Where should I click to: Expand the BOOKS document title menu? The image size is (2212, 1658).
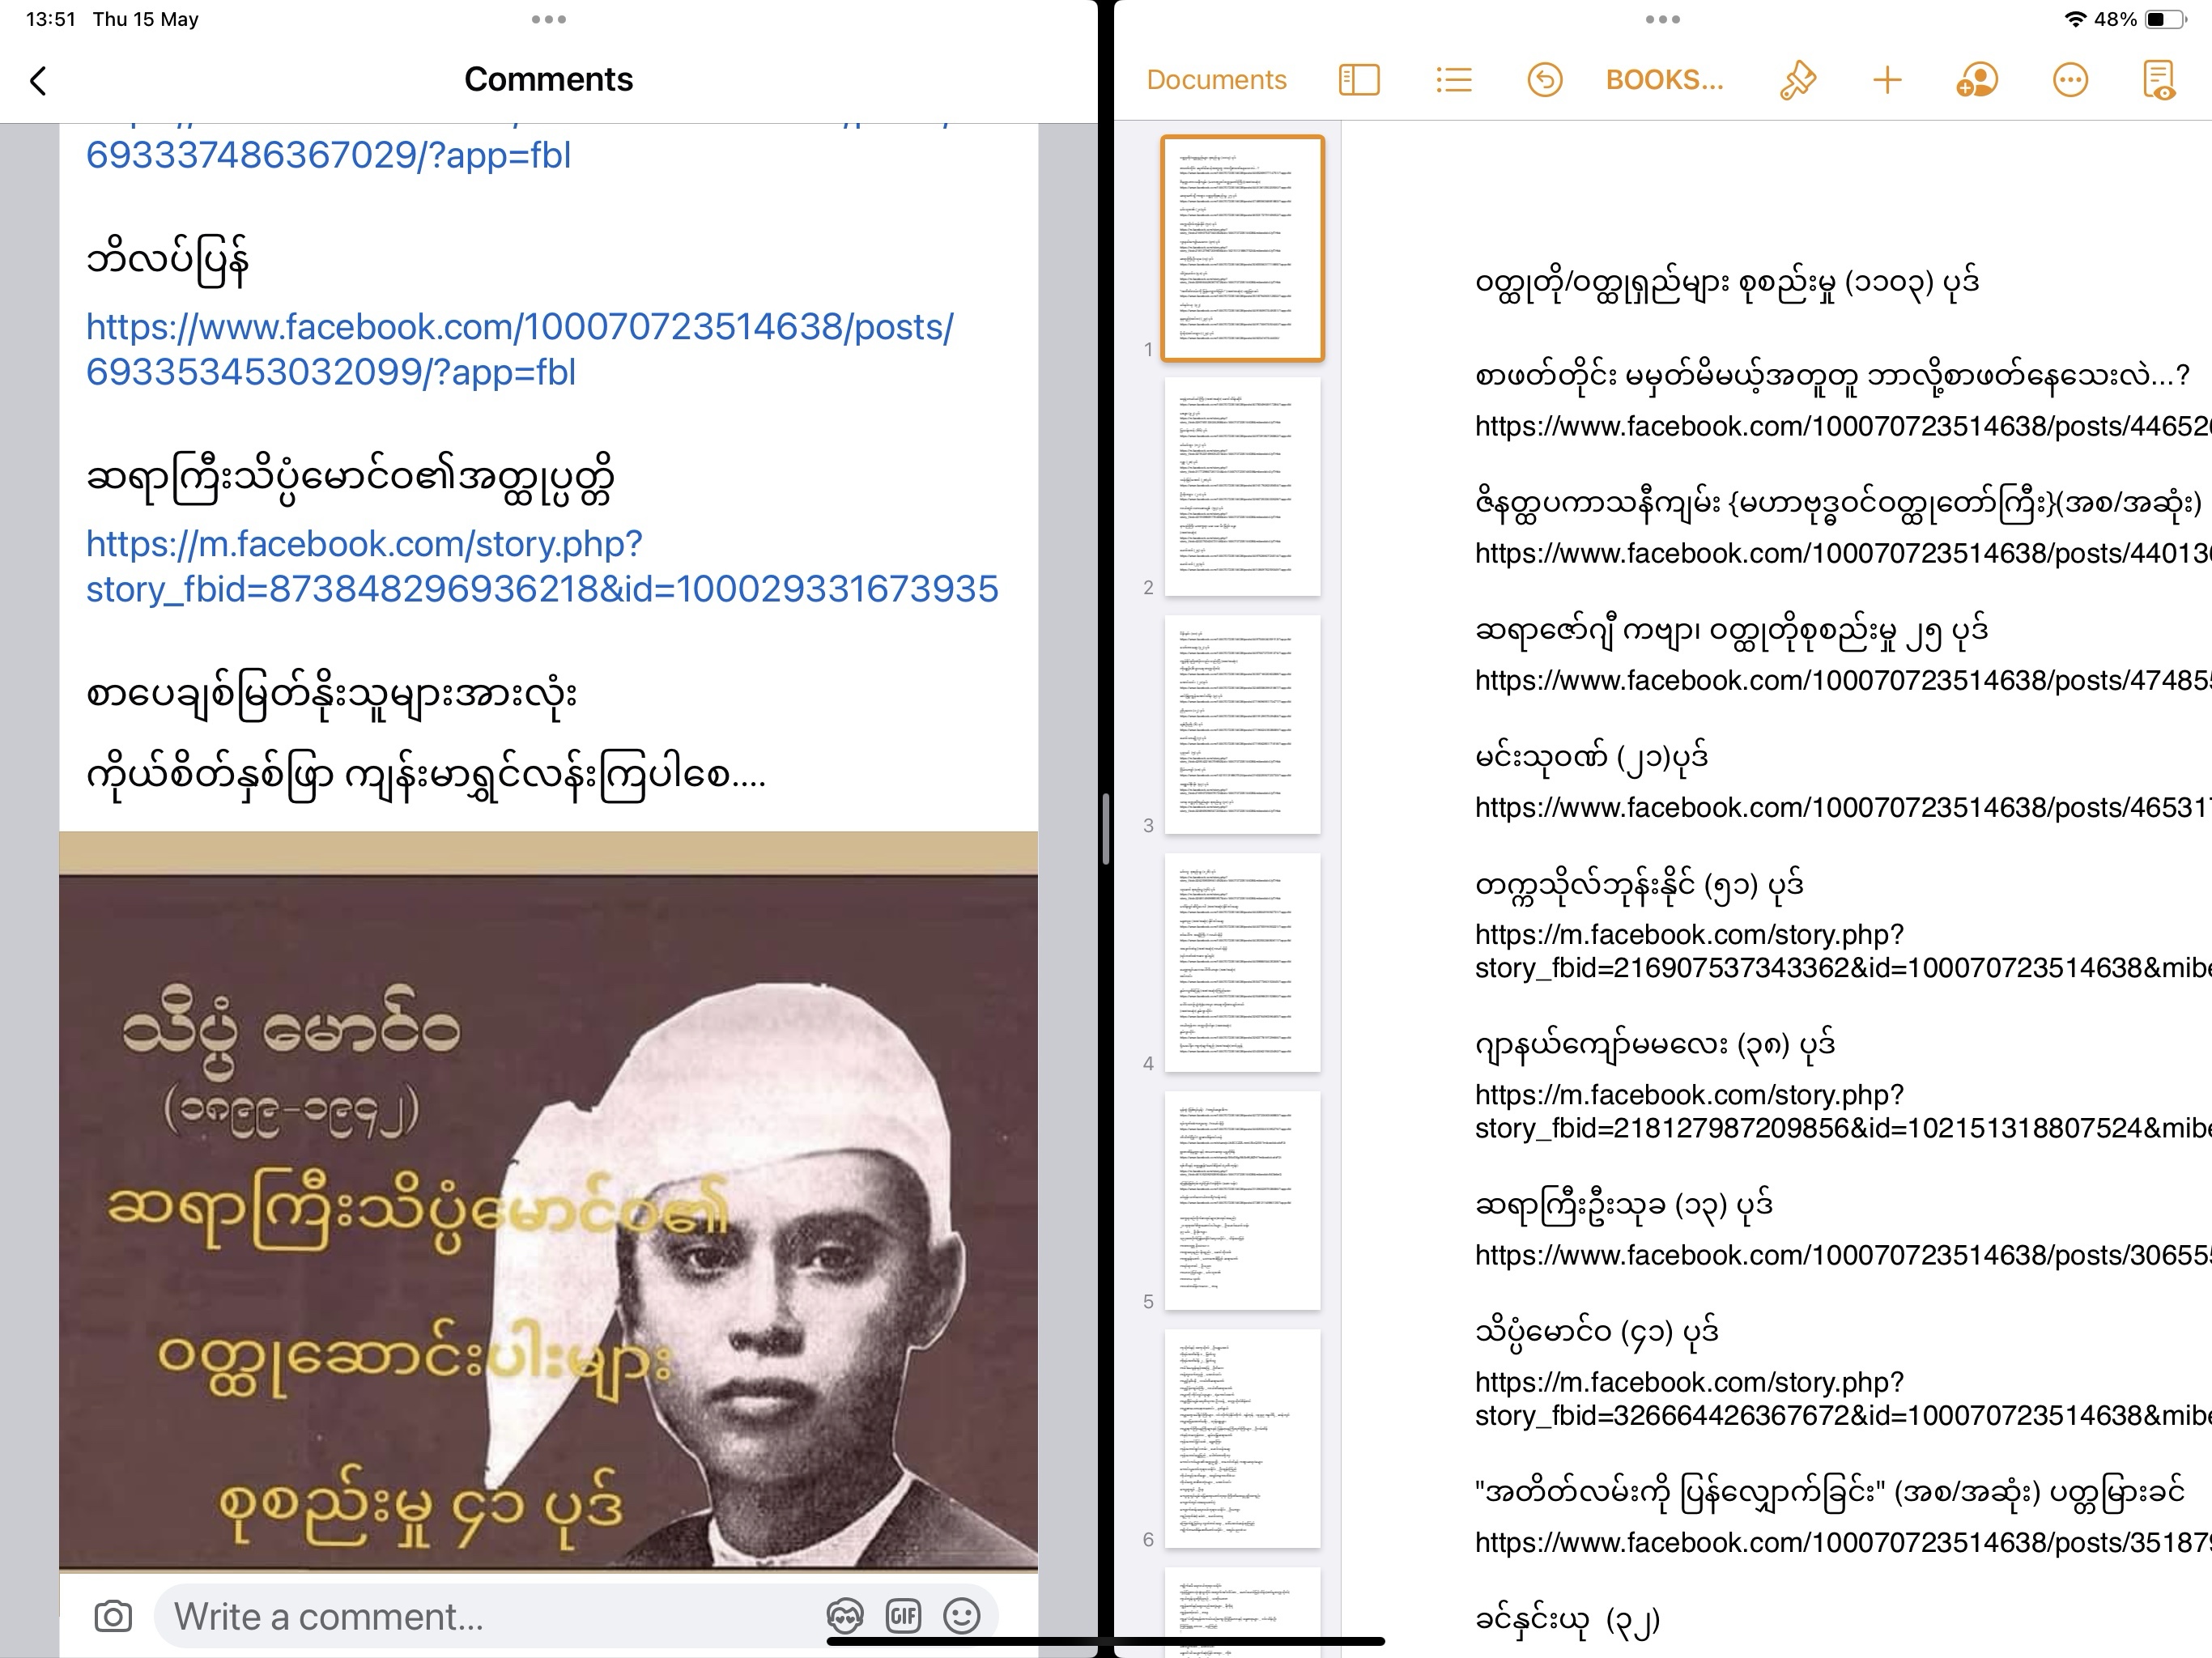point(1664,80)
